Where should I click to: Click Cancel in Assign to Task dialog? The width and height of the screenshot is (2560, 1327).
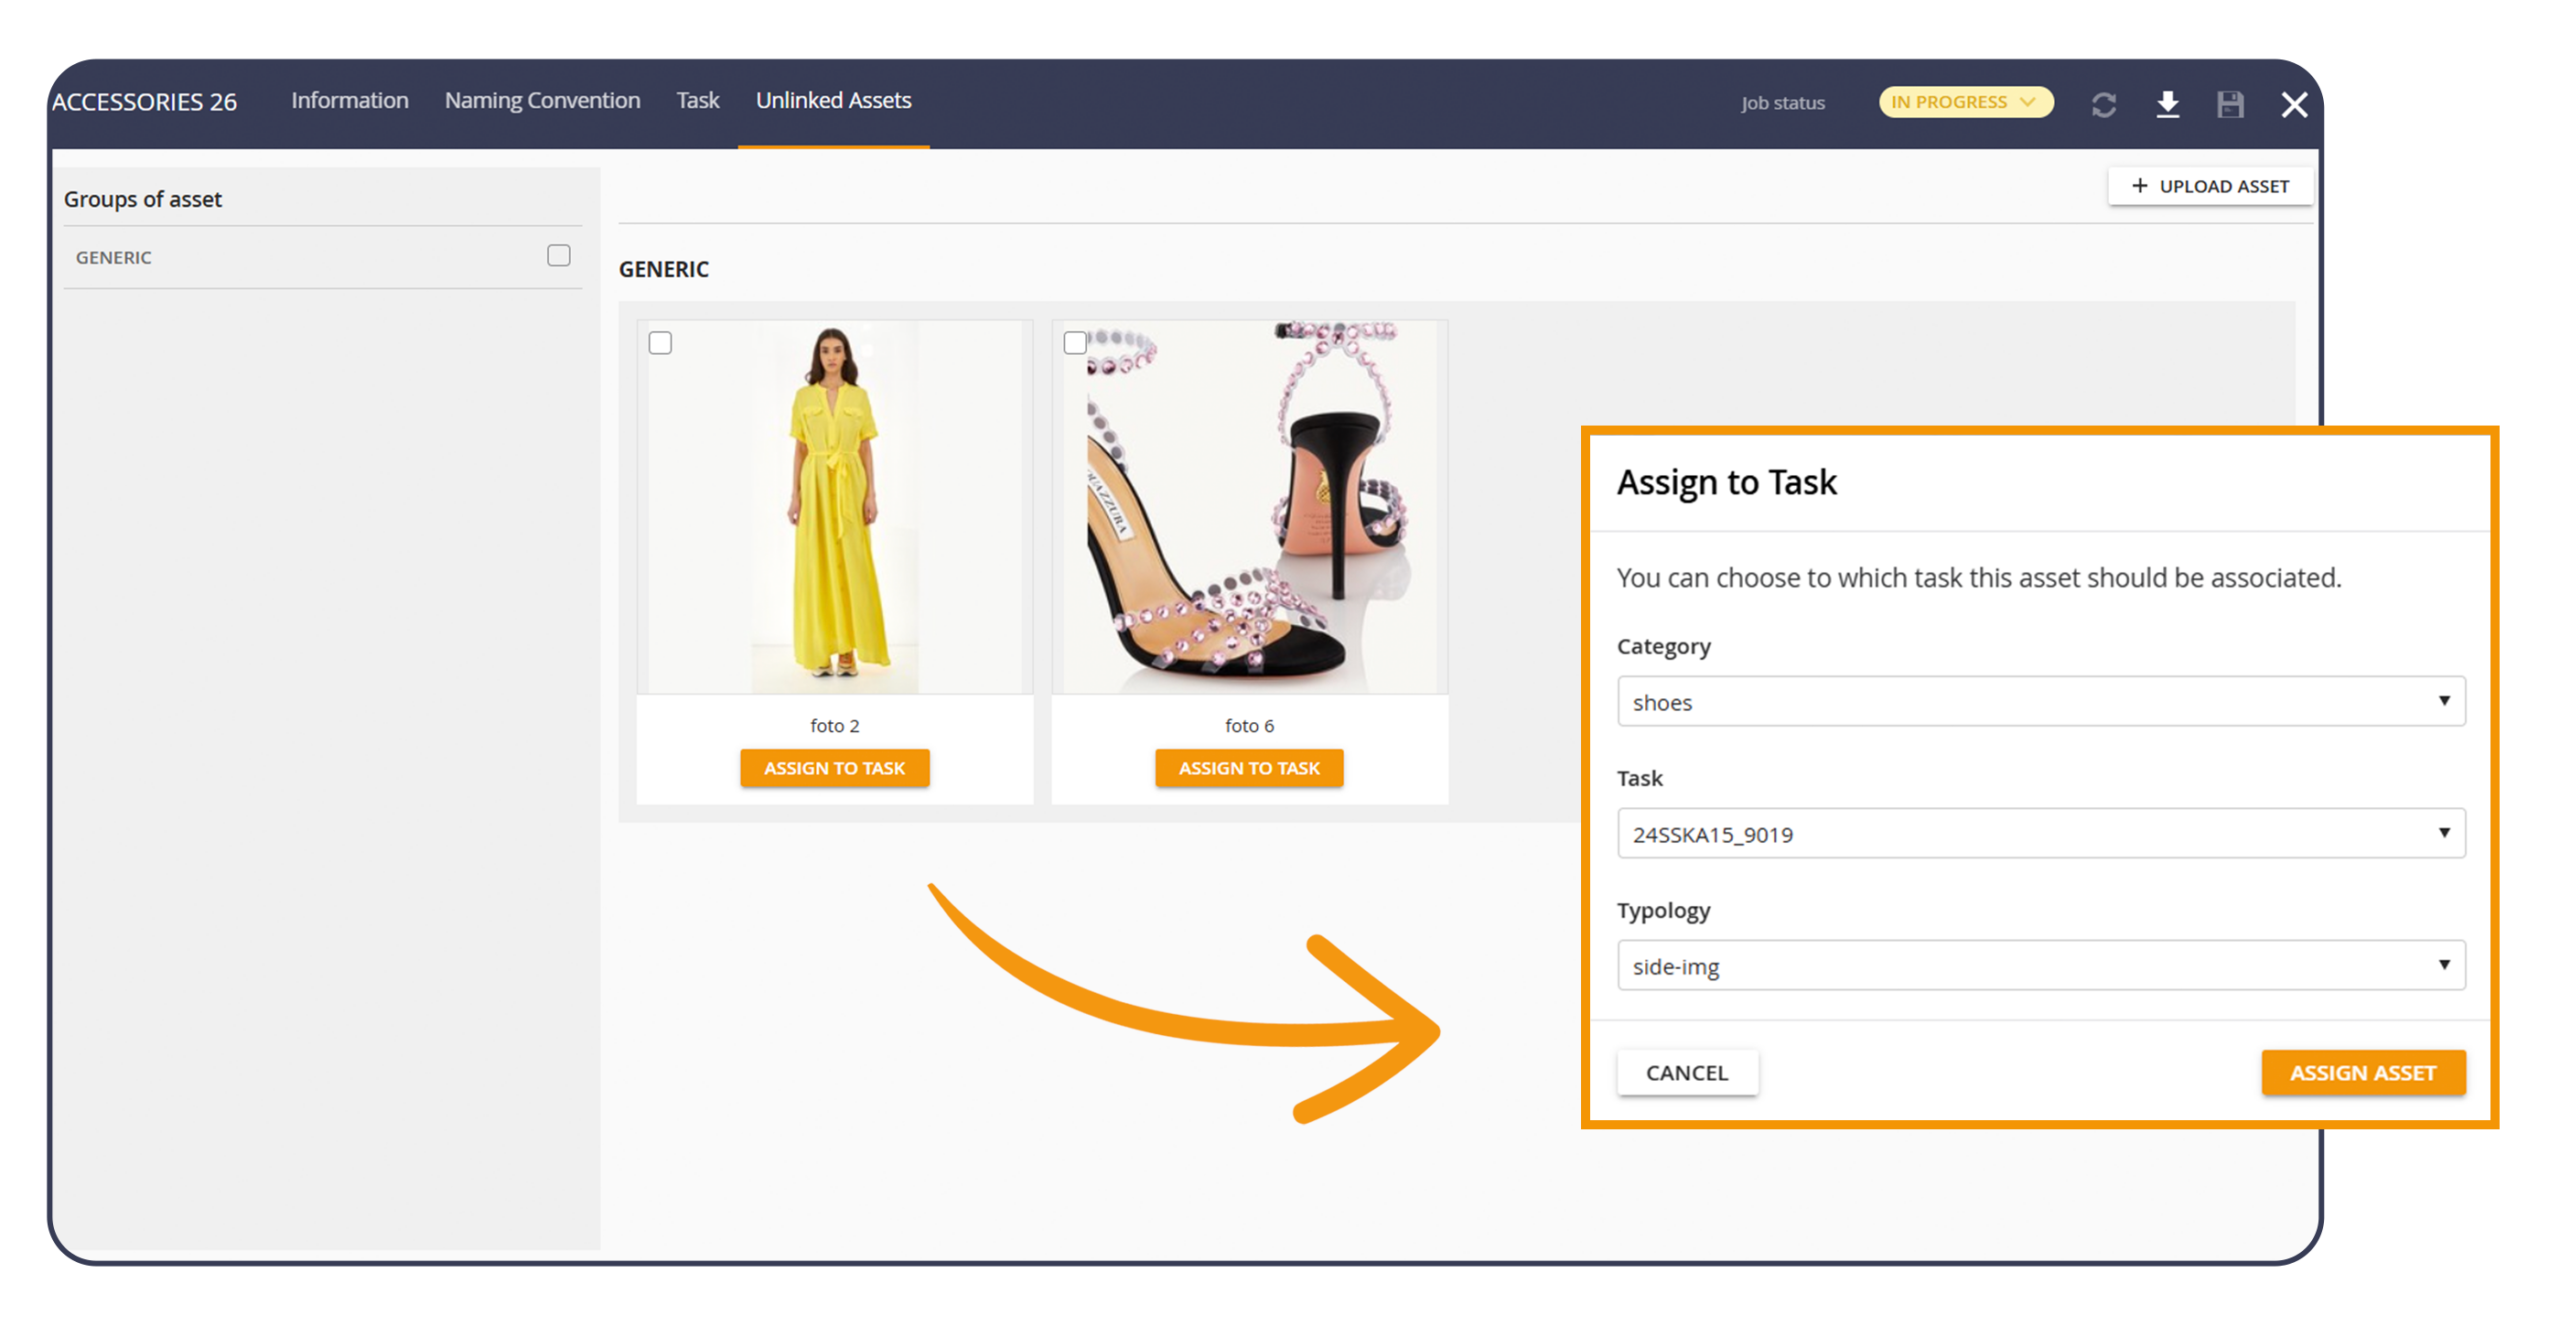tap(1686, 1073)
